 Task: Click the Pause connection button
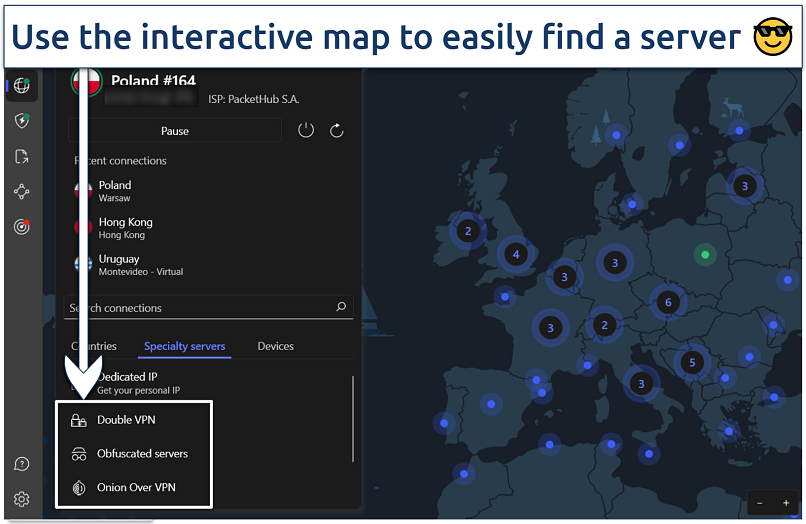point(175,131)
